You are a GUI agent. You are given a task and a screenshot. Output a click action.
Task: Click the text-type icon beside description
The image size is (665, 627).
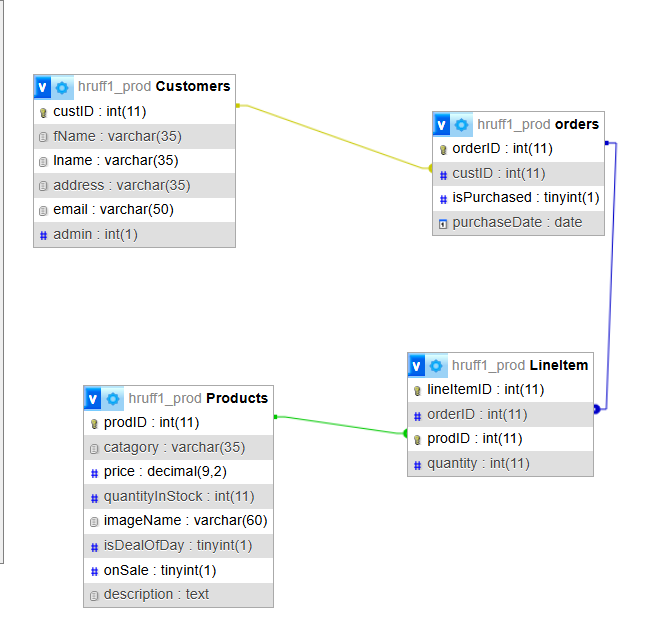tap(94, 596)
